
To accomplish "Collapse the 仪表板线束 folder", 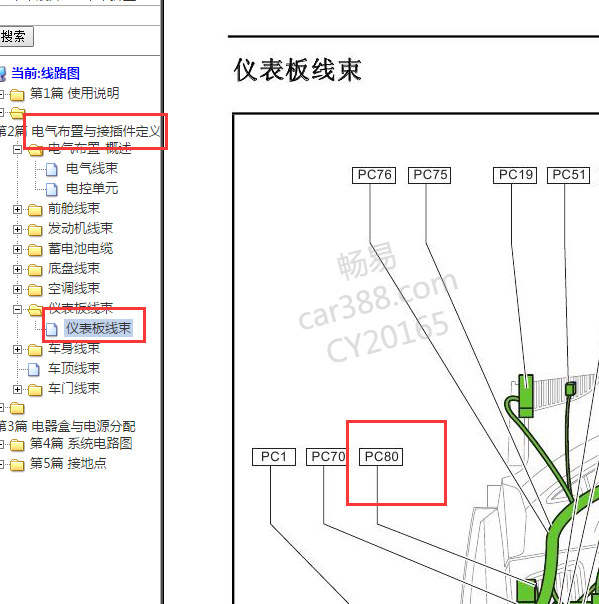I will point(17,309).
